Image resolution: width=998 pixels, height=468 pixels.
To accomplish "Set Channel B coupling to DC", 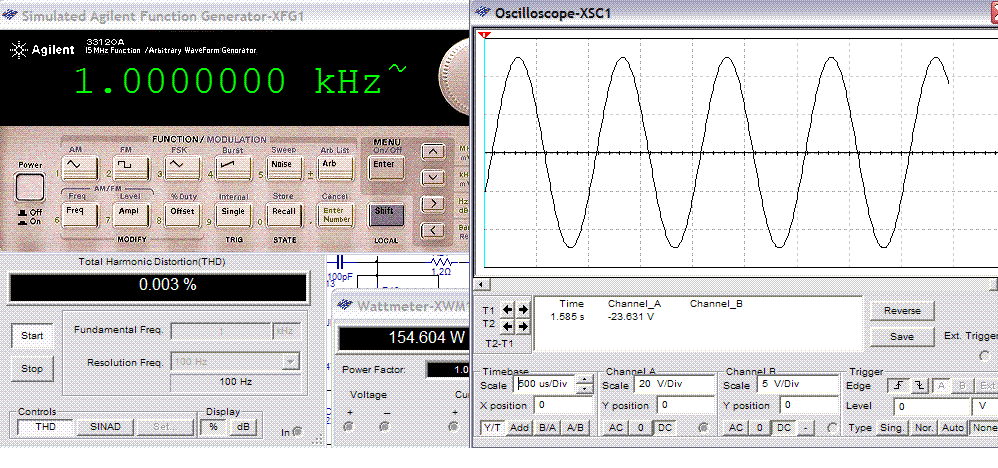I will pos(784,428).
